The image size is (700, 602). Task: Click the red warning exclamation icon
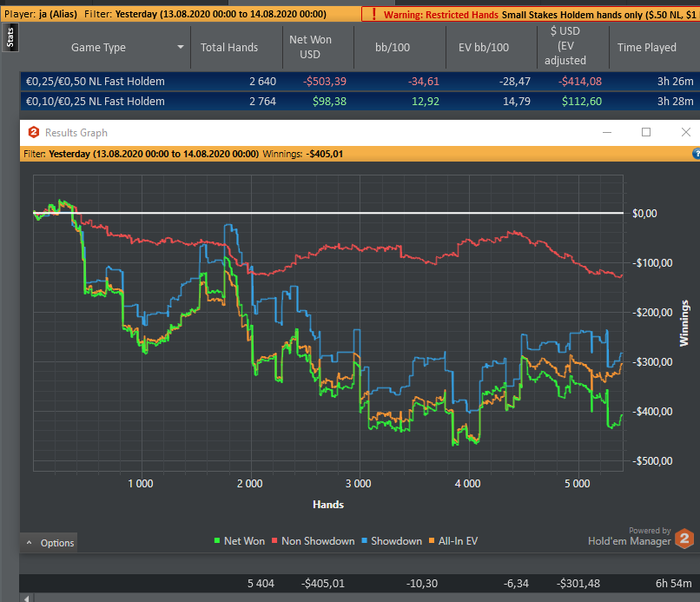374,14
